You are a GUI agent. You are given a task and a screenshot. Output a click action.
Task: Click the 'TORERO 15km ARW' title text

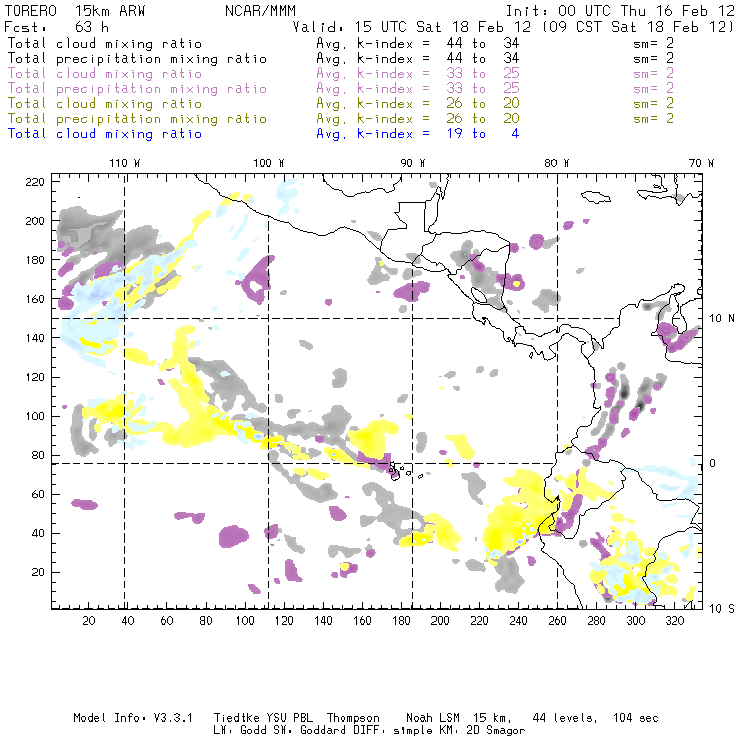[x=75, y=10]
